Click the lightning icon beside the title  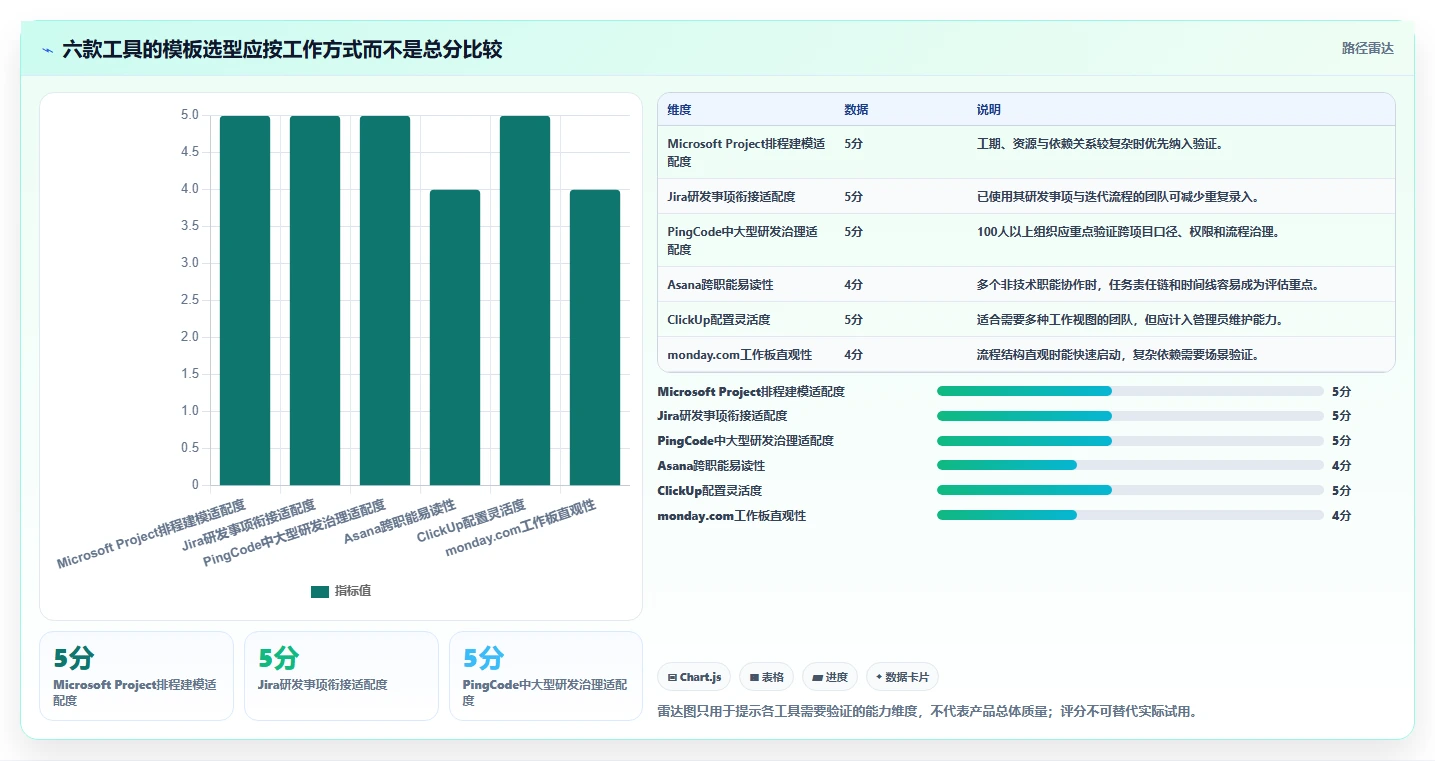tap(47, 49)
